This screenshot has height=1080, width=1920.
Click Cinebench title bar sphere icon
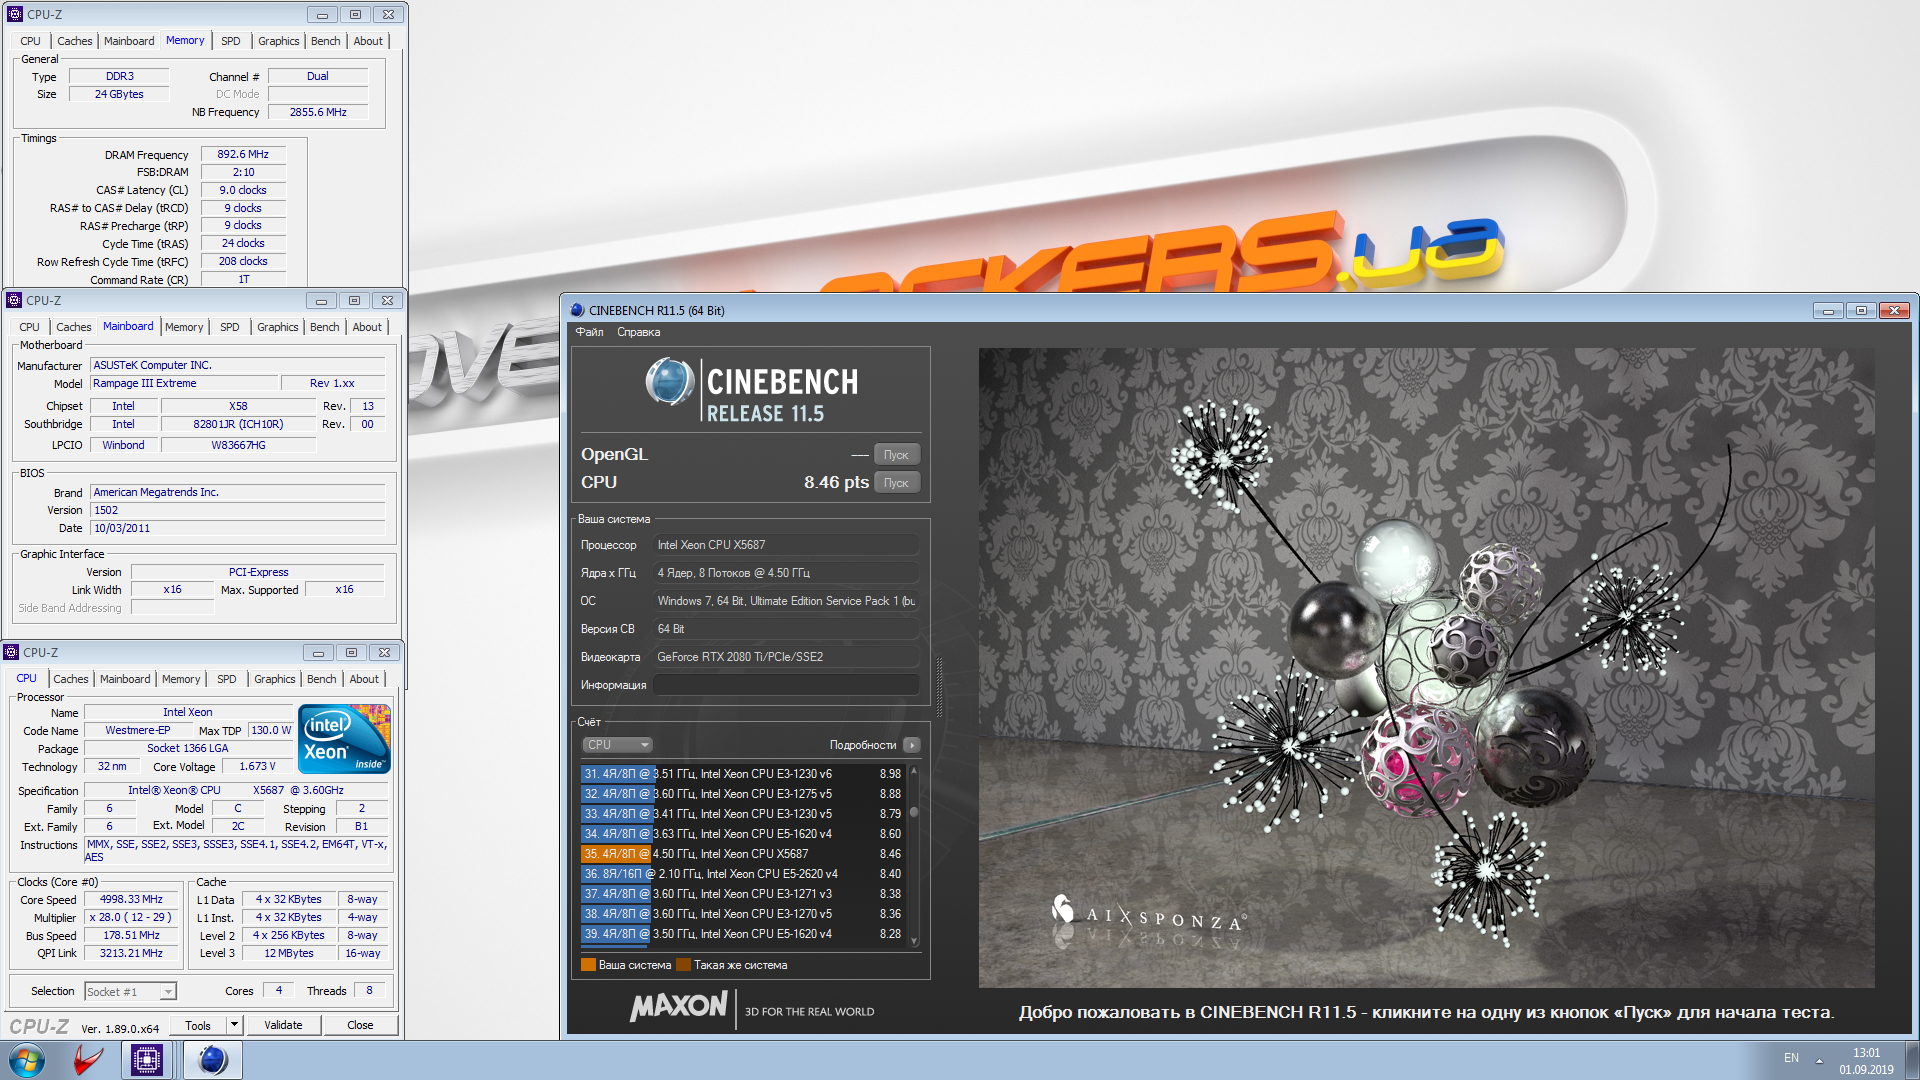coord(577,310)
